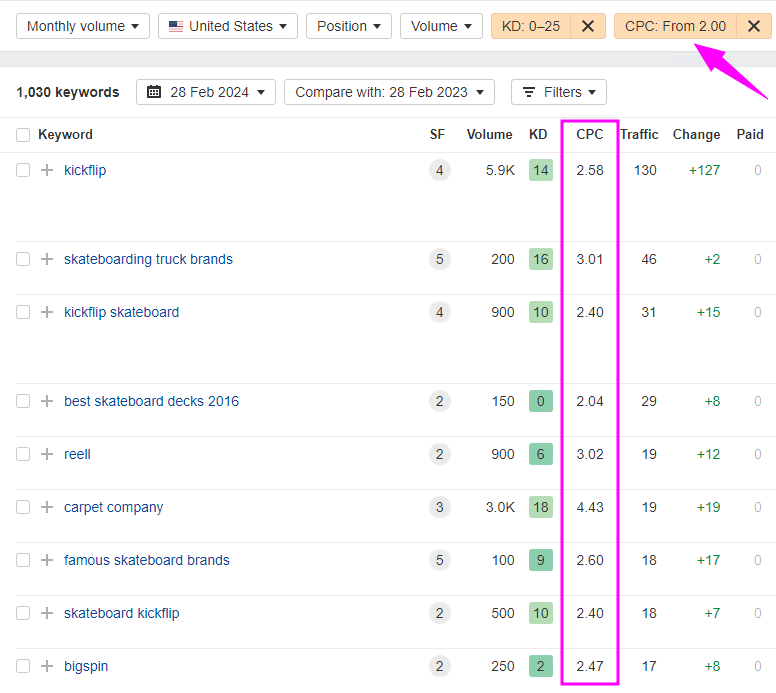Viewport: 776px width, 693px height.
Task: Open best skateboard decks 2016 keyword link
Action: [x=151, y=401]
